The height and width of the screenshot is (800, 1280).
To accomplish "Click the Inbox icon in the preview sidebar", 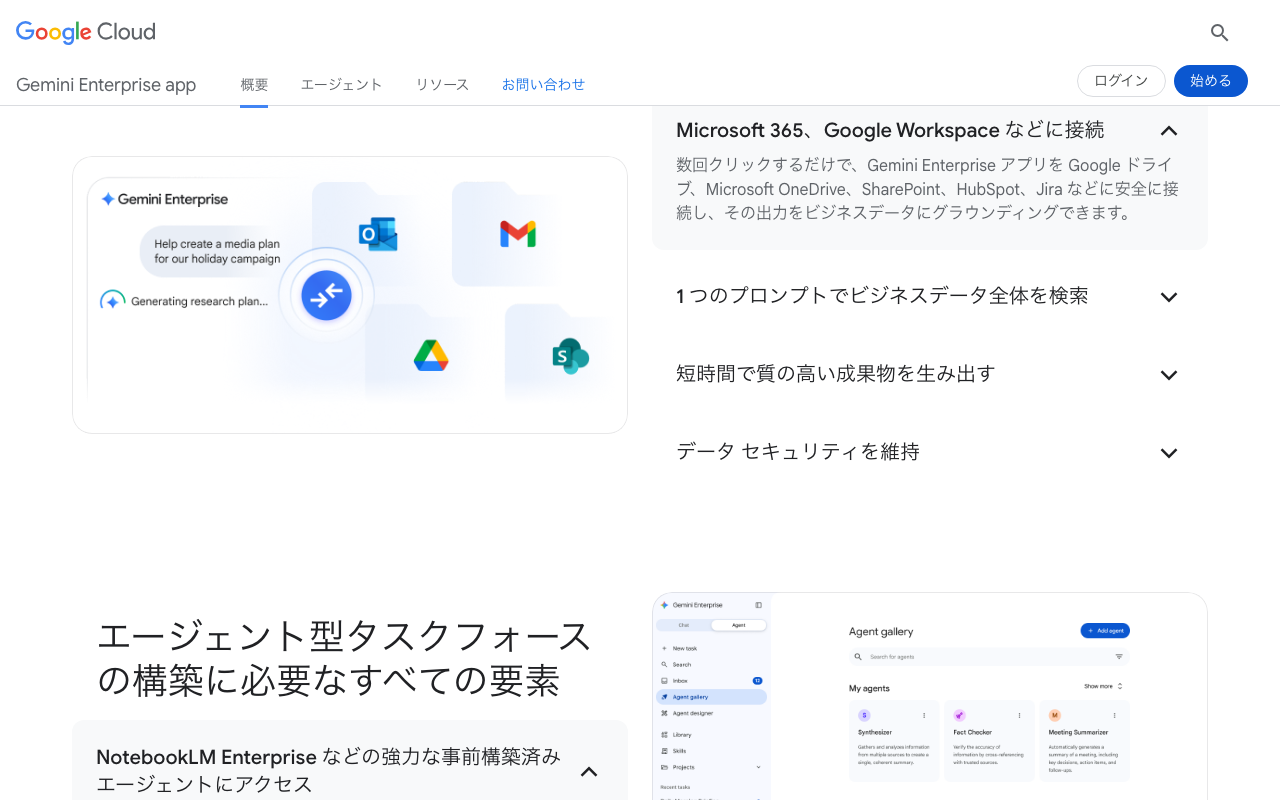I will click(x=664, y=680).
